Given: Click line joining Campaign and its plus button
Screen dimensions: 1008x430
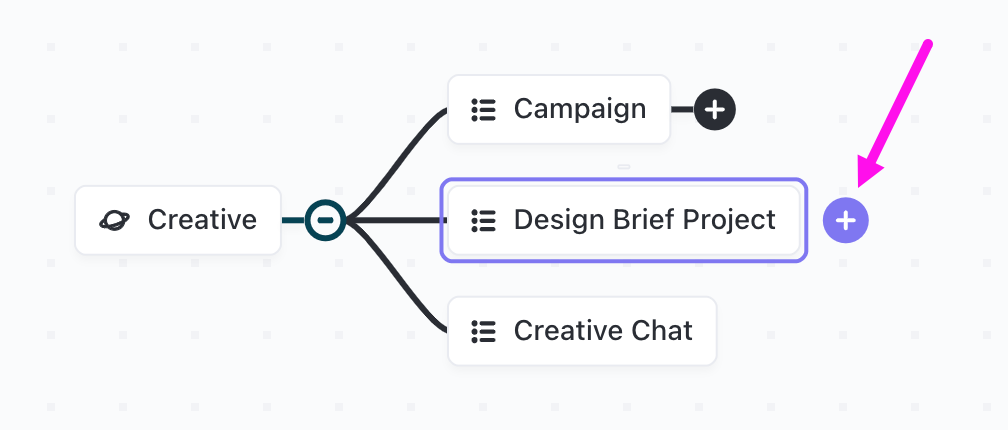Looking at the screenshot, I should [x=681, y=109].
